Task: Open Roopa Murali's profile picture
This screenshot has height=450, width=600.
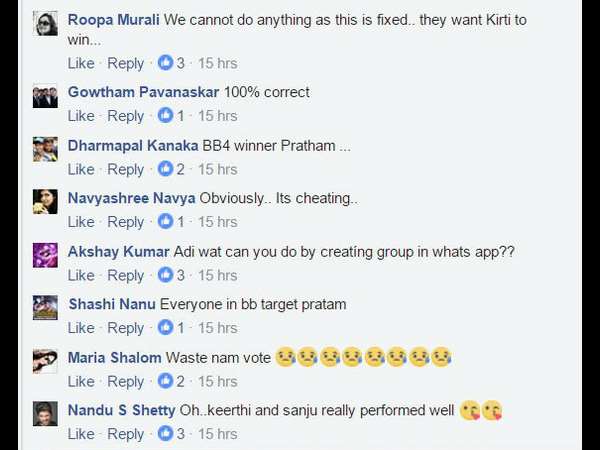Action: point(45,25)
